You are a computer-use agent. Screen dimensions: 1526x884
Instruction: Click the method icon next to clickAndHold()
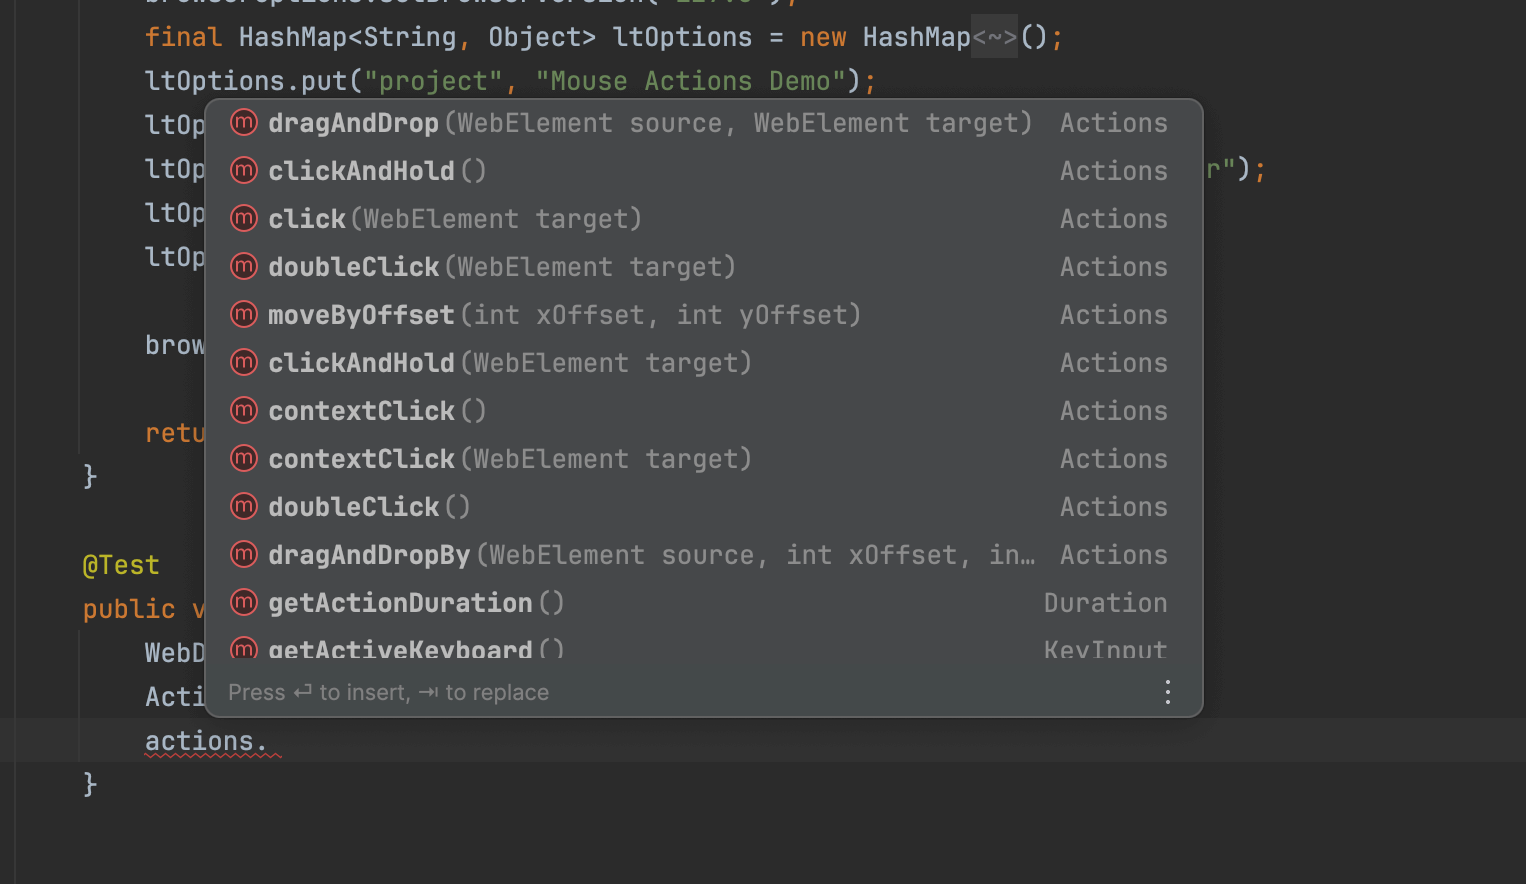[x=243, y=170]
